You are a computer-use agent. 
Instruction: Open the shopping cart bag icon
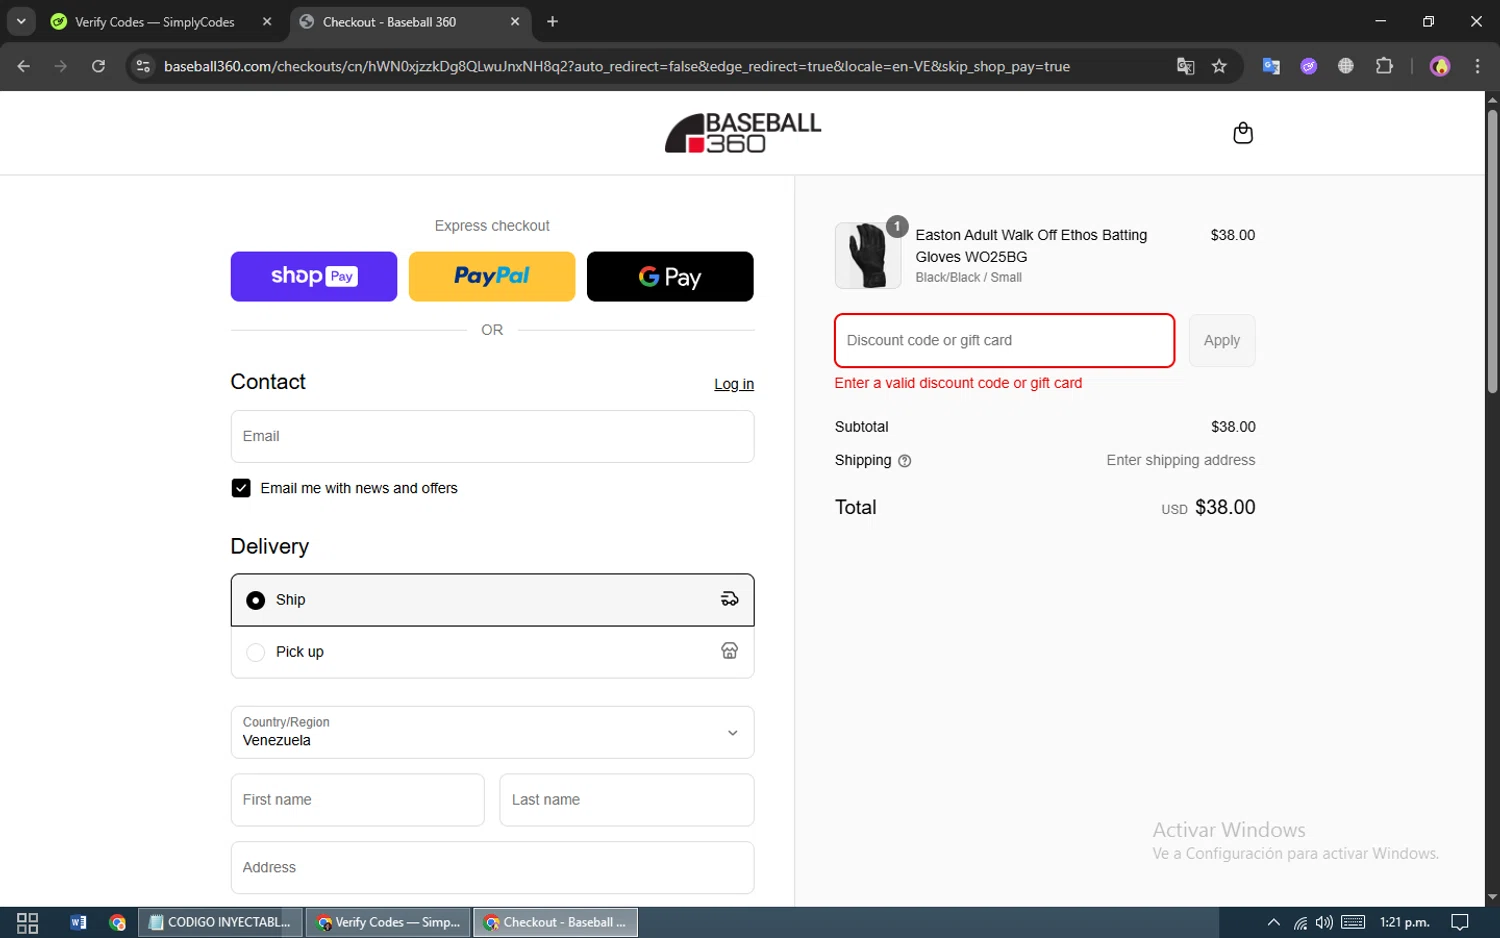click(1243, 133)
